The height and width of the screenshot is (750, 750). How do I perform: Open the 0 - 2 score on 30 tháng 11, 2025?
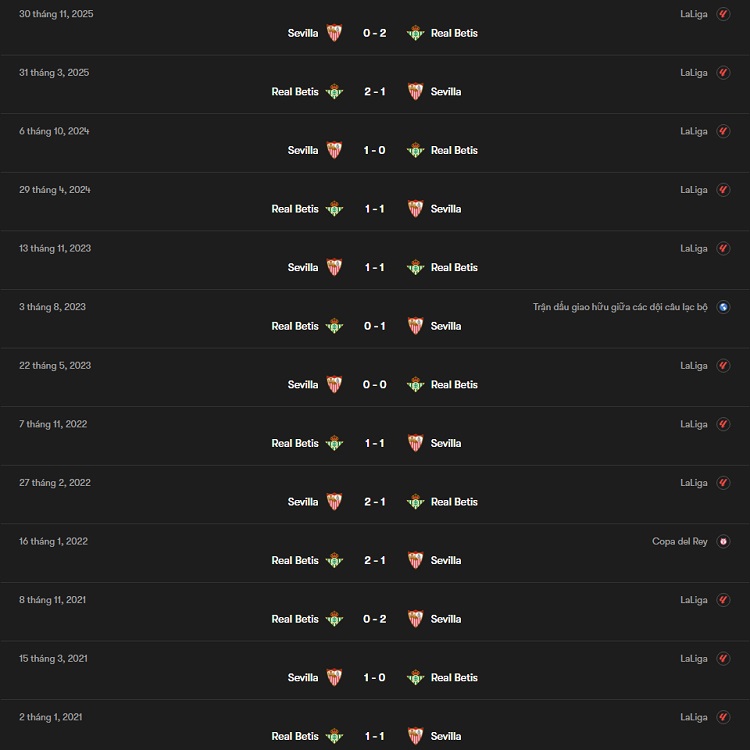pyautogui.click(x=375, y=33)
